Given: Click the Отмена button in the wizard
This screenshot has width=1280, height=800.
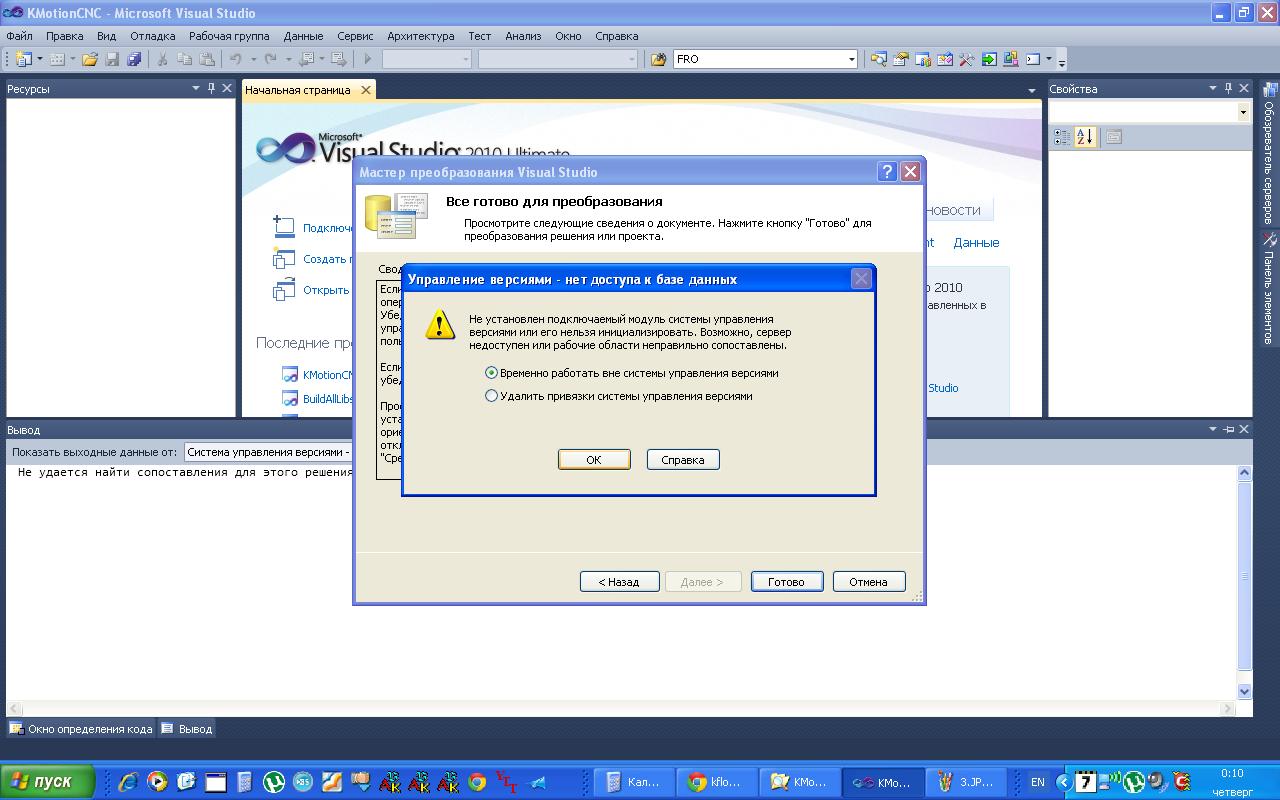Looking at the screenshot, I should [868, 582].
